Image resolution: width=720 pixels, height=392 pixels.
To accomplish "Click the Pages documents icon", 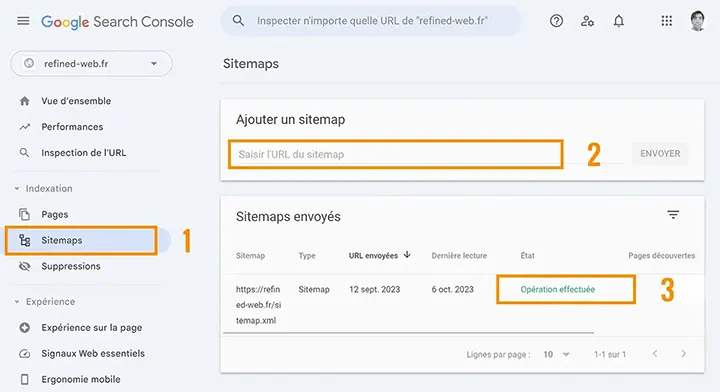I will 24,214.
